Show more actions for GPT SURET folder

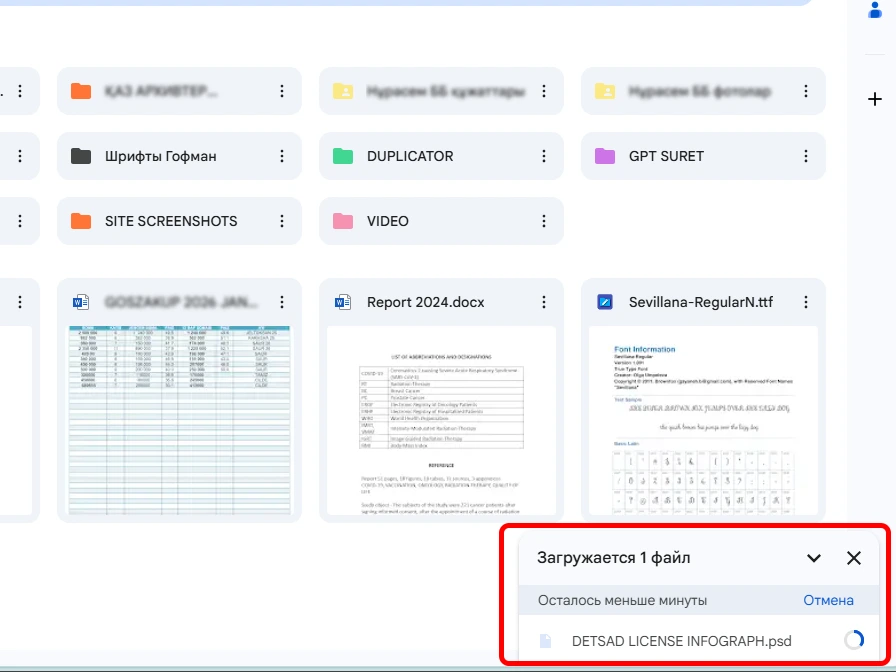pos(806,156)
